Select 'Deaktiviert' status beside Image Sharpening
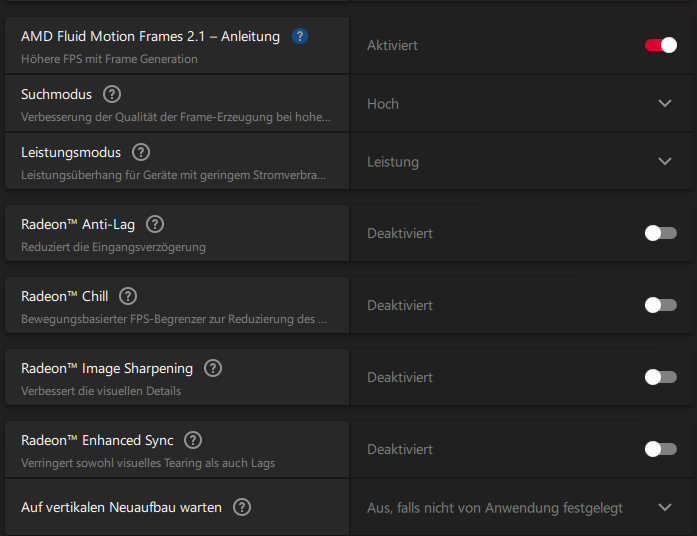 point(400,377)
